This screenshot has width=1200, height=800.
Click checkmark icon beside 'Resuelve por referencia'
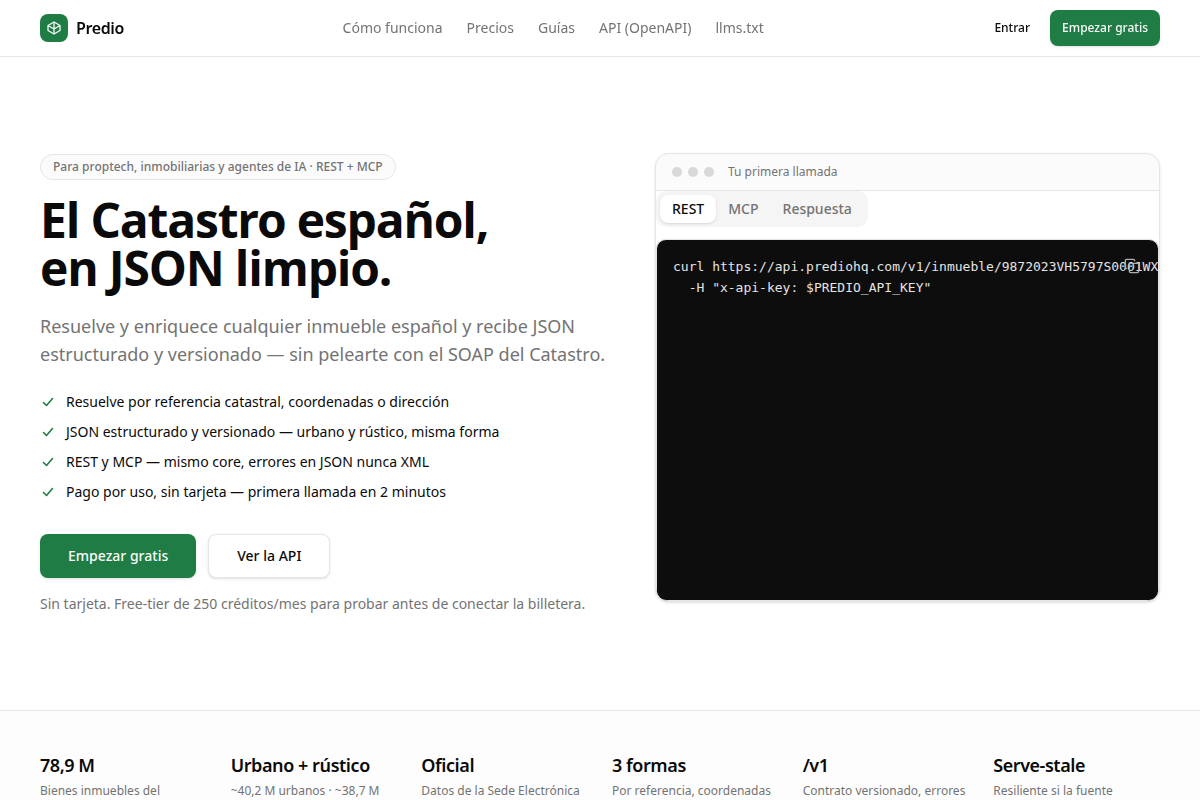48,402
